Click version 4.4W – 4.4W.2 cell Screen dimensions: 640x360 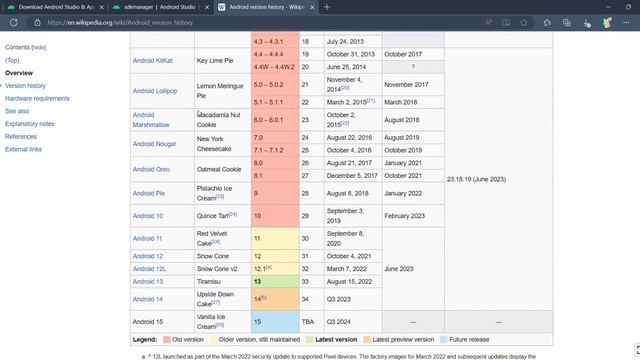point(275,67)
